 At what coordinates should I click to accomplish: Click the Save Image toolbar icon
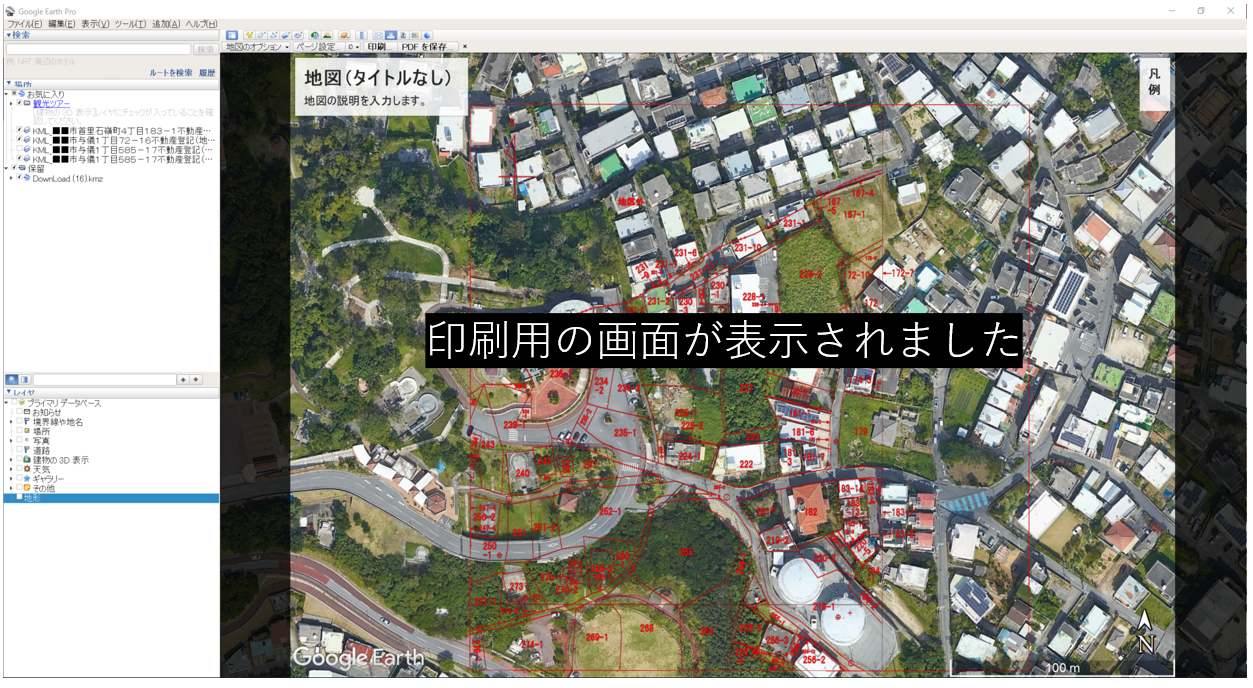coord(403,35)
